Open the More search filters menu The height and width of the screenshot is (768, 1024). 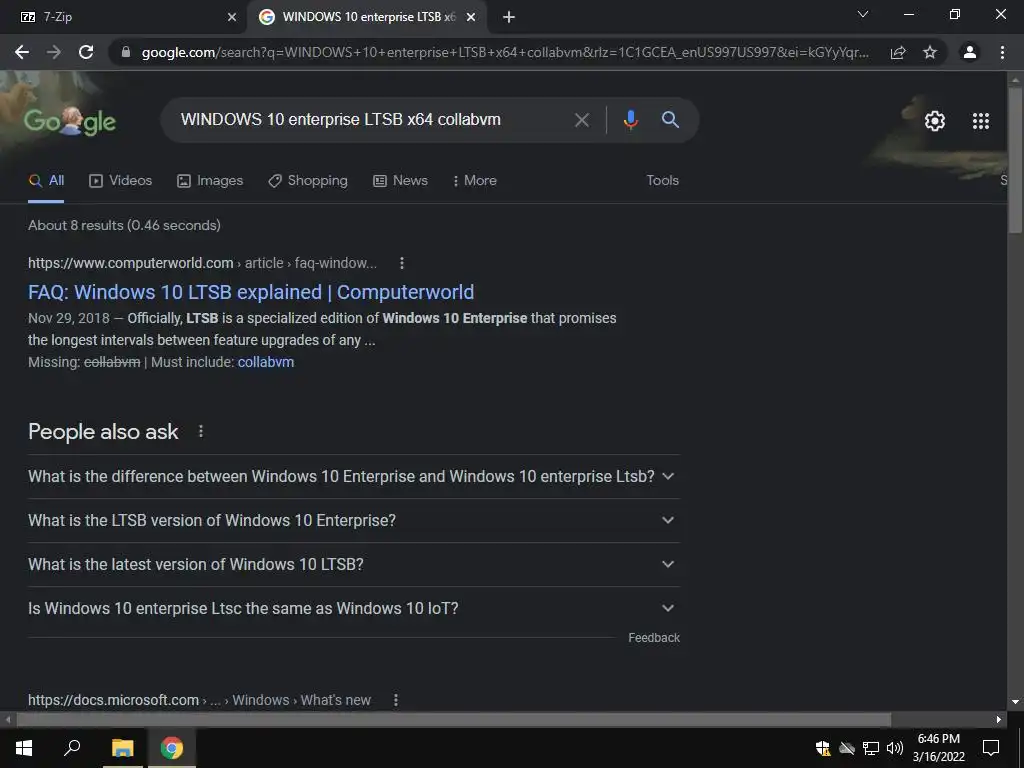pyautogui.click(x=475, y=181)
